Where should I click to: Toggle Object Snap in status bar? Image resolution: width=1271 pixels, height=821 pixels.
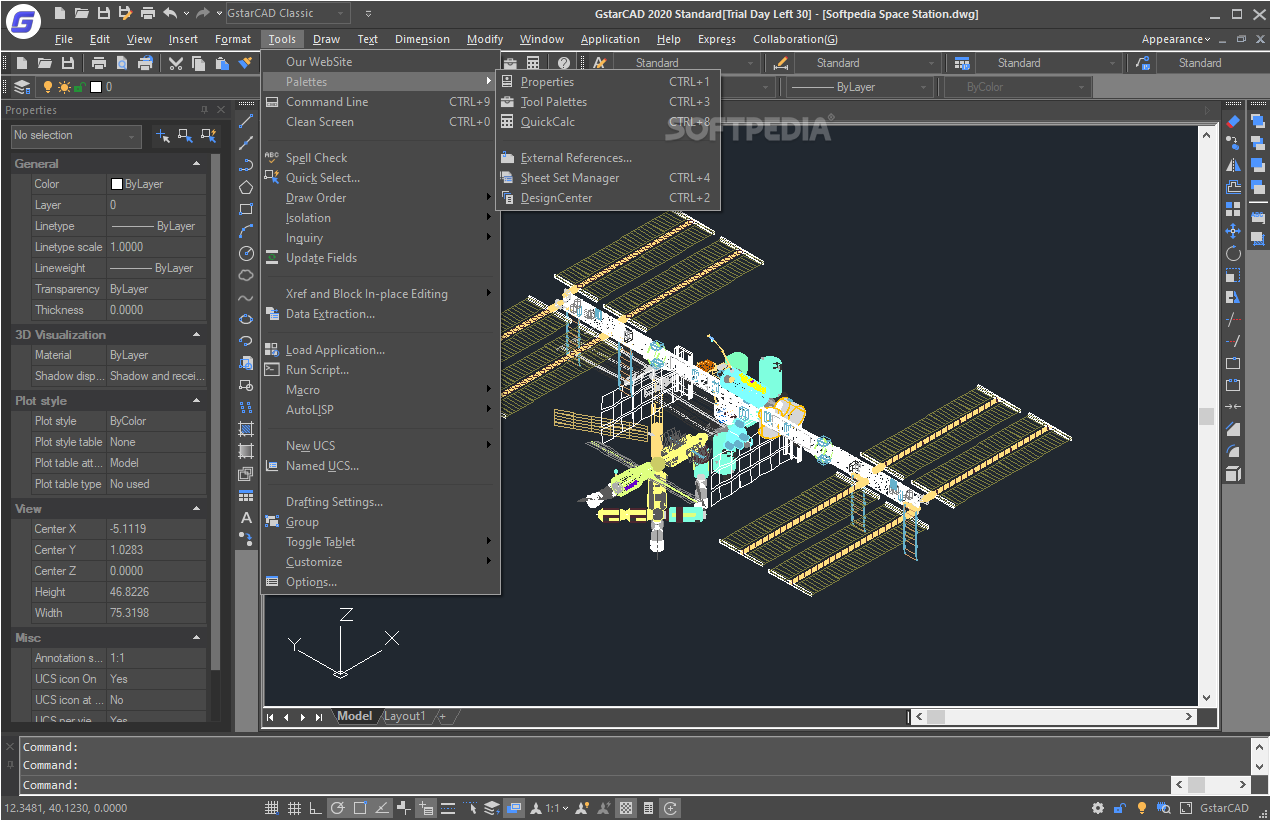coord(360,808)
